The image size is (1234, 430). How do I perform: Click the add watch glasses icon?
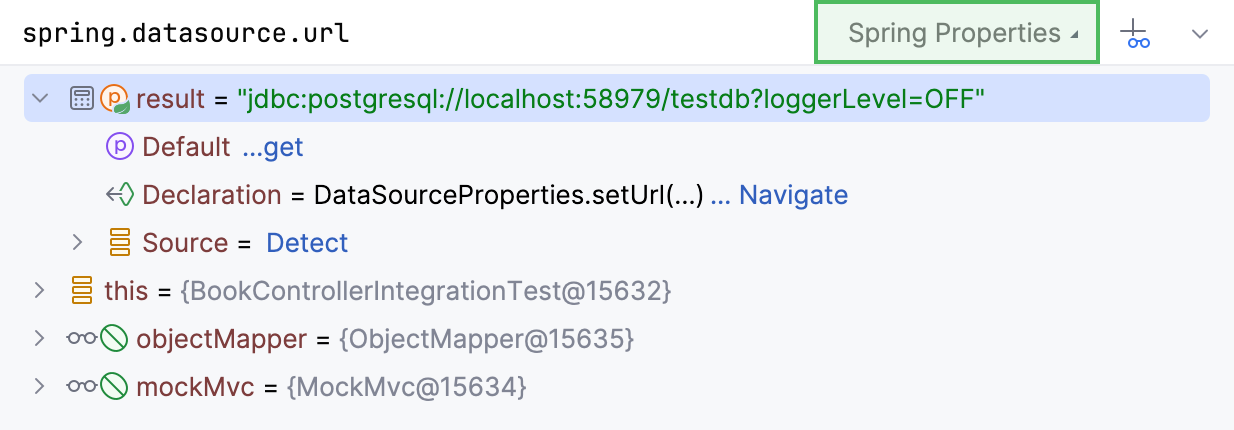click(x=1135, y=34)
